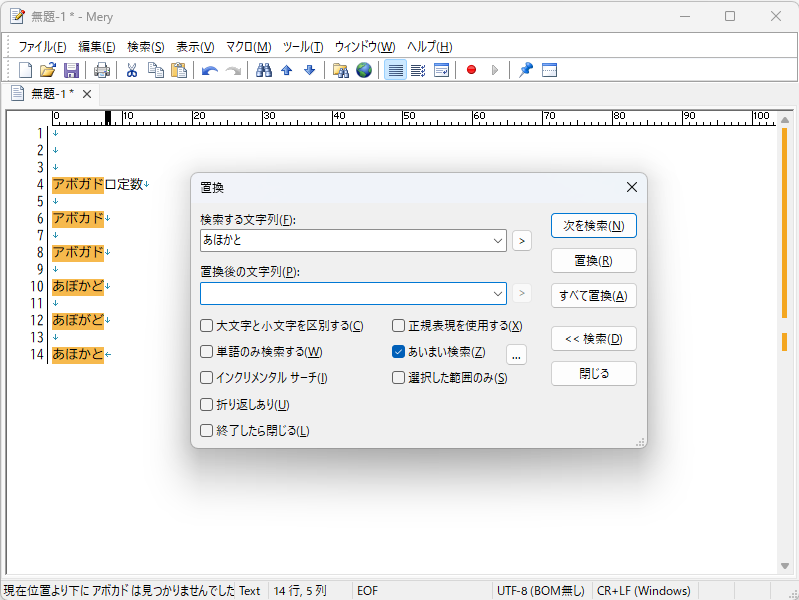Click the Find Next down arrow icon
Viewport: 799px width, 600px height.
pyautogui.click(x=309, y=70)
